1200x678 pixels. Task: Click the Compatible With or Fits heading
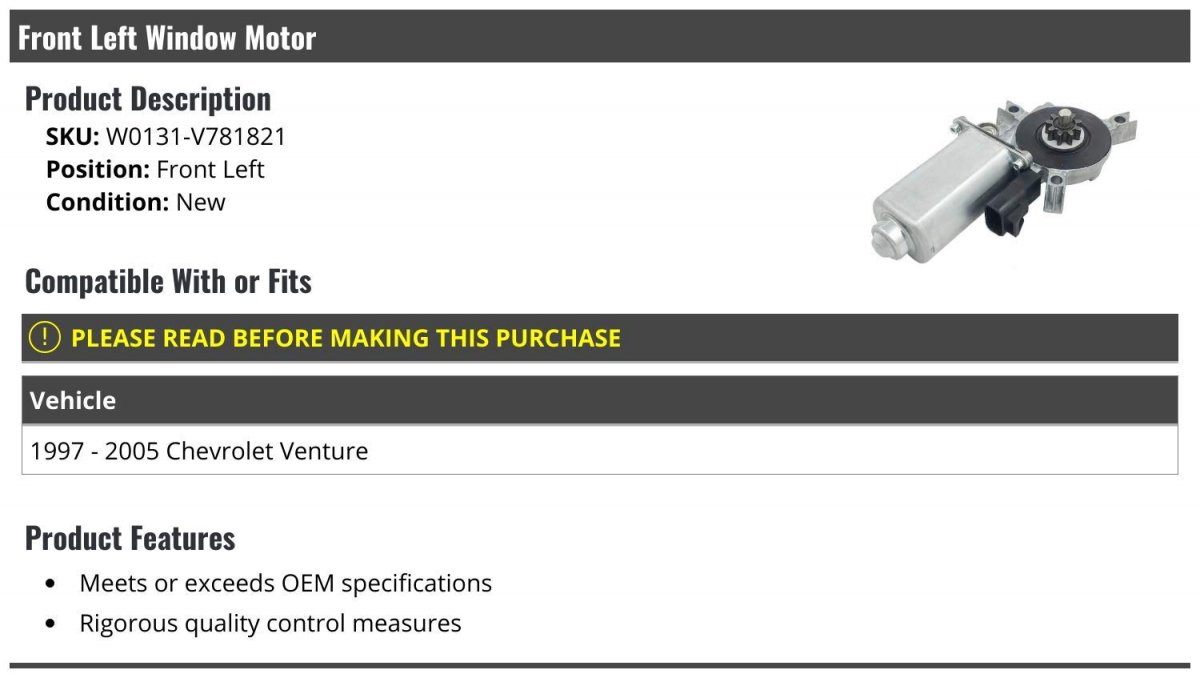(x=168, y=281)
